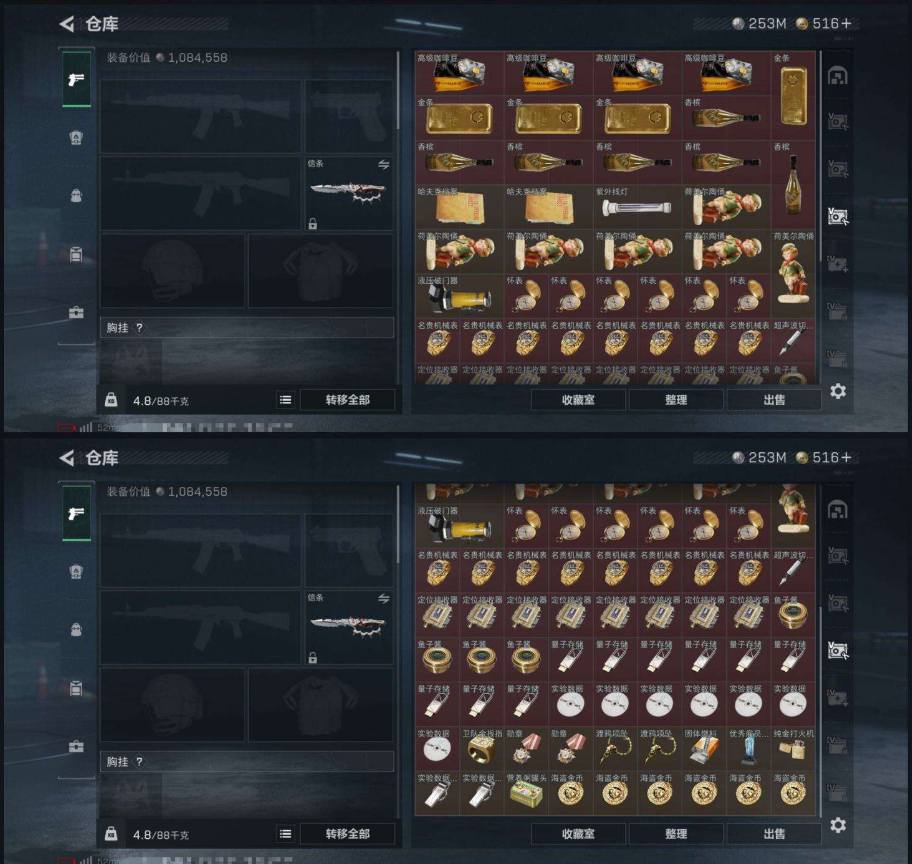The image size is (912, 864).
Task: Select the green canned food tin item
Action: coord(526,794)
